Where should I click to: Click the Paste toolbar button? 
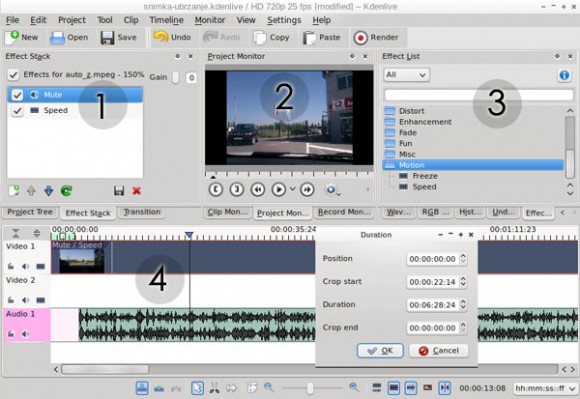pos(321,37)
